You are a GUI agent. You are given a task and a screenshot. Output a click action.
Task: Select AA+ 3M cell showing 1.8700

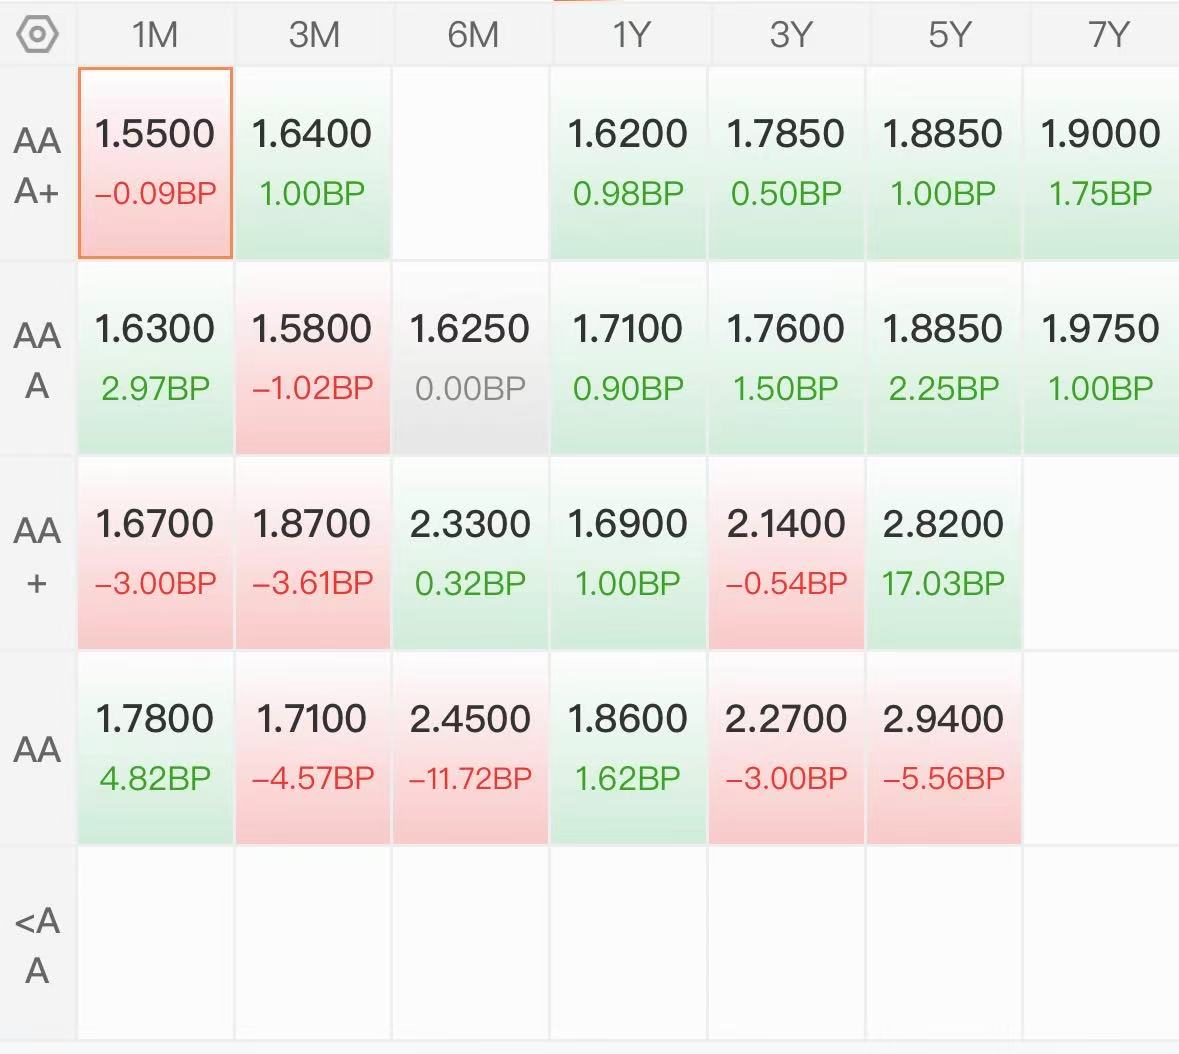pos(313,553)
